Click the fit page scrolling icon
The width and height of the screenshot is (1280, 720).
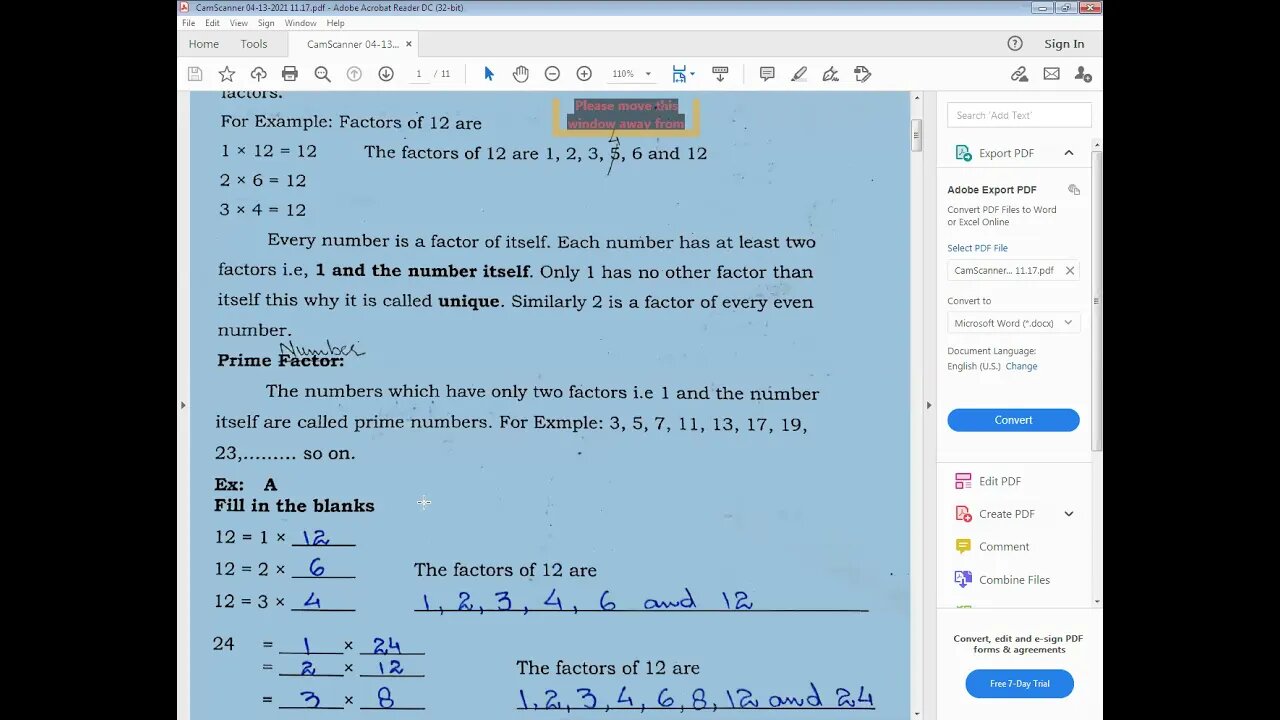point(679,74)
